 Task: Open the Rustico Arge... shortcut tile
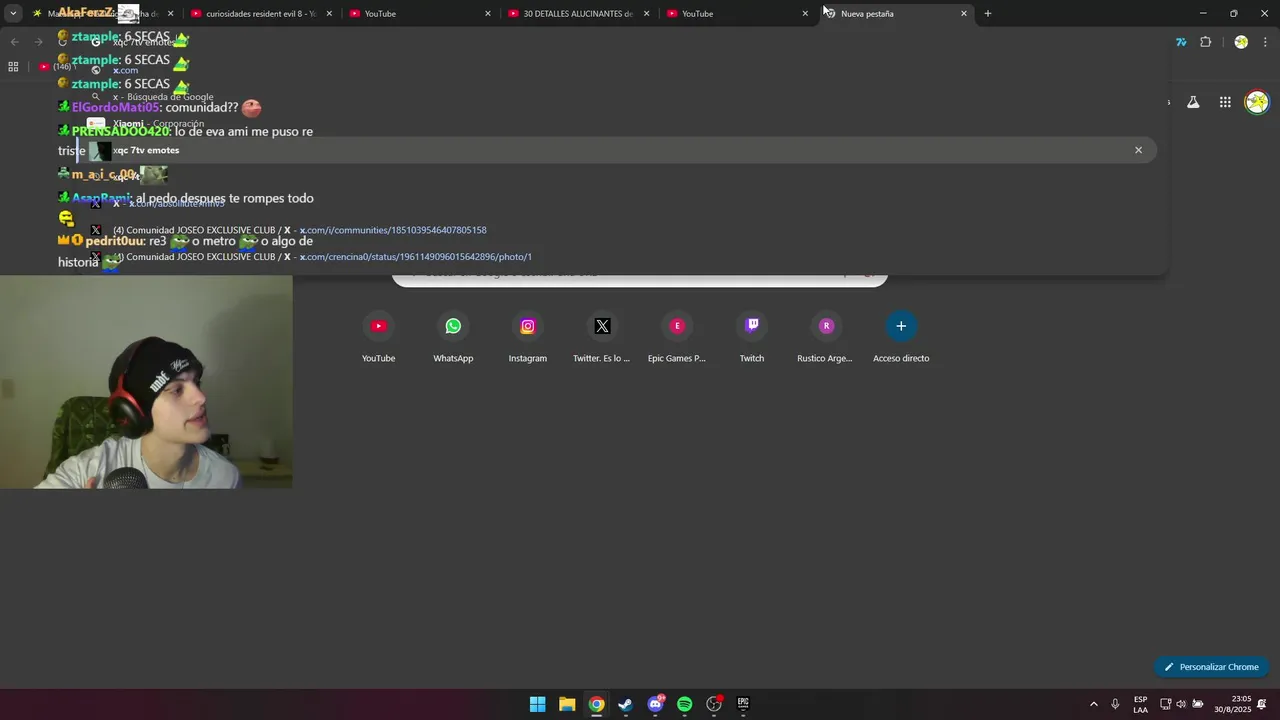pyautogui.click(x=826, y=337)
